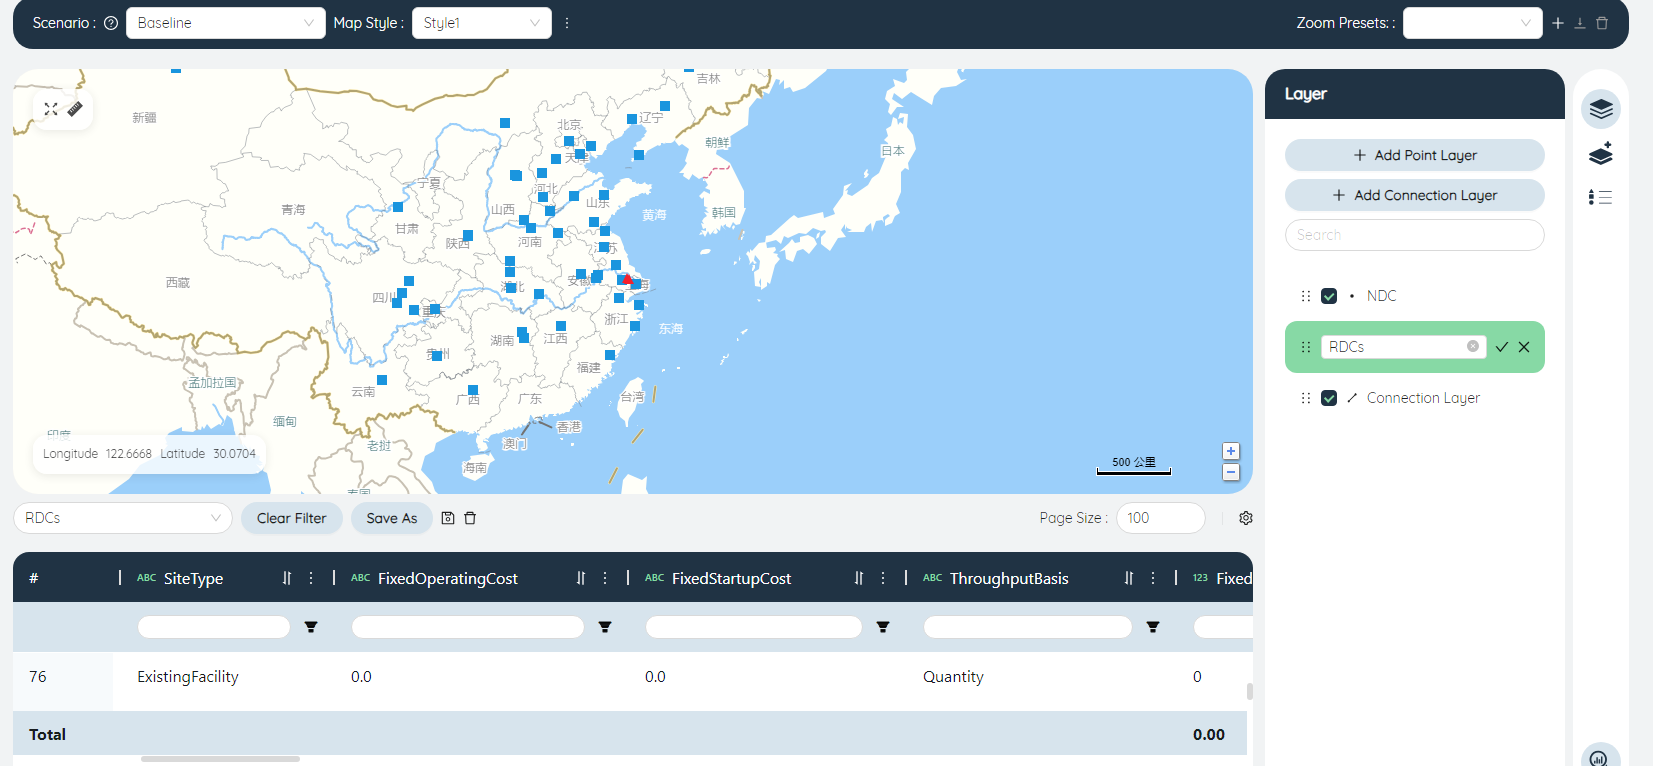Delete the zoom preset with trash icon
Screen dimensions: 1653x766
(x=1602, y=23)
